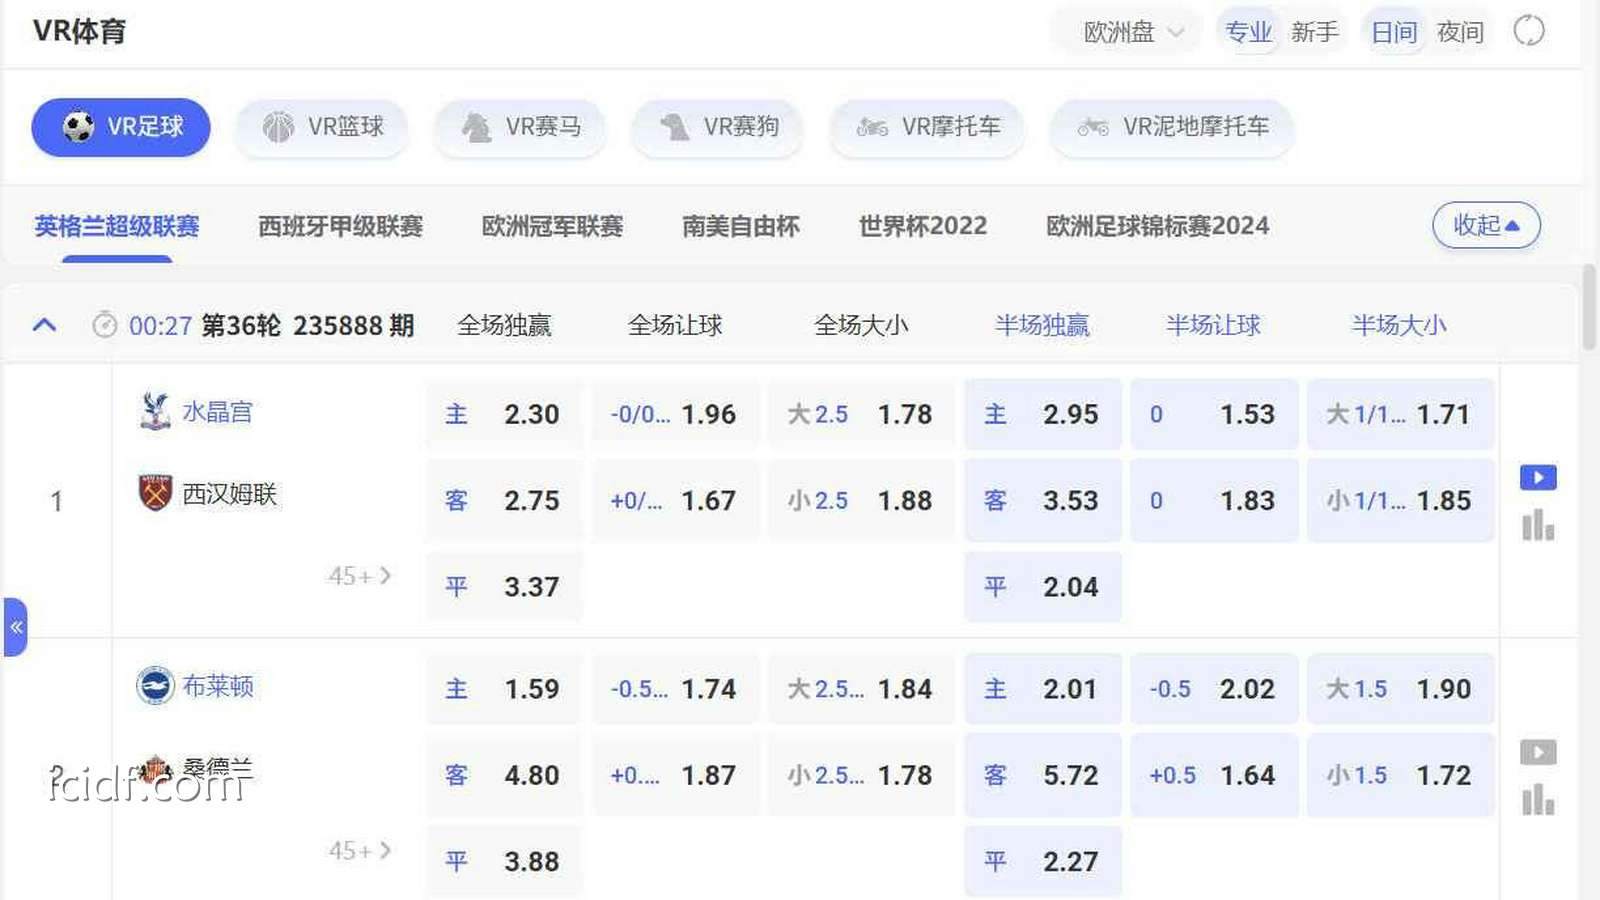This screenshot has height=900, width=1600.
Task: Bet 布莱顿 handicap -0.5 at 1.74
Action: [x=676, y=689]
